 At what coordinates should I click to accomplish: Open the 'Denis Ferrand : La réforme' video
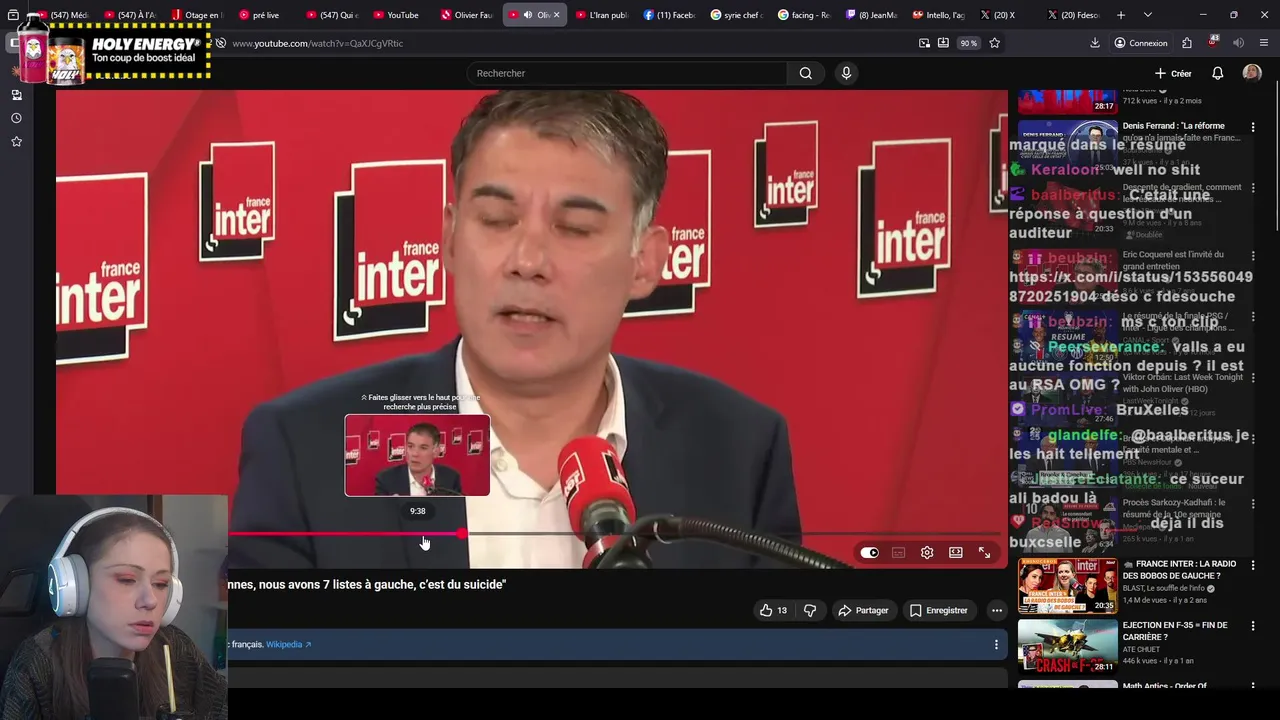(1181, 132)
